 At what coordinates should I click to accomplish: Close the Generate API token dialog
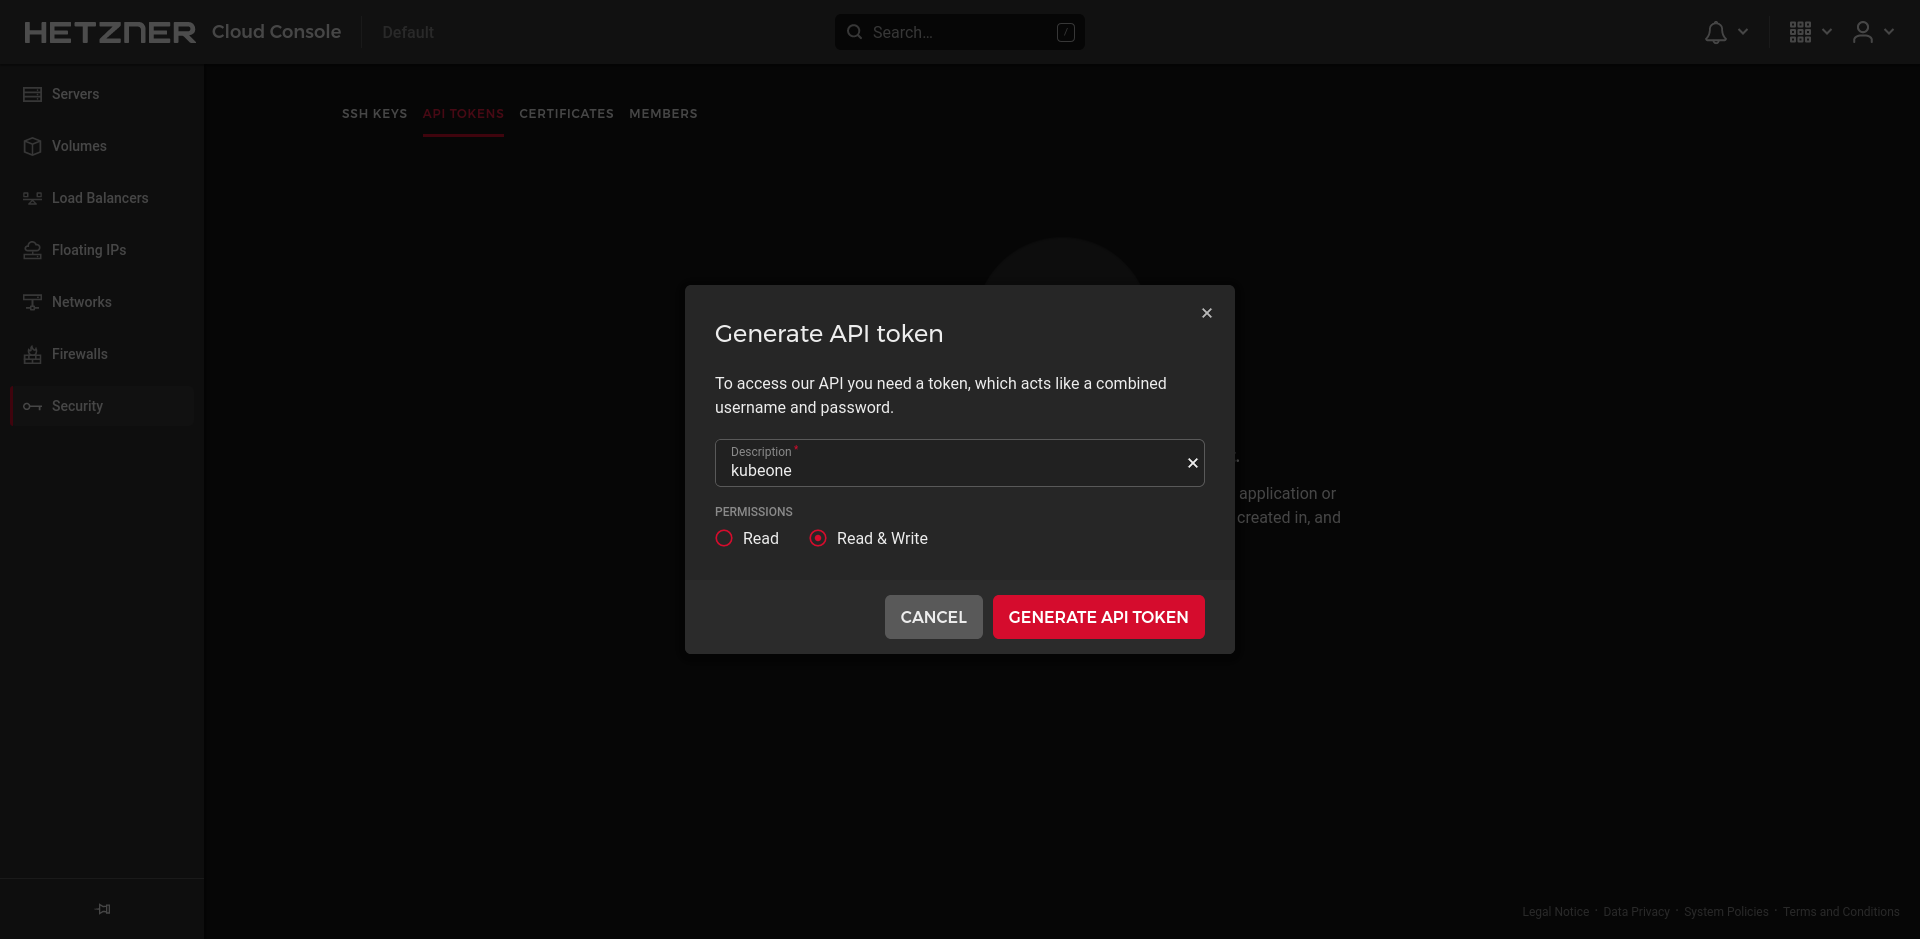pos(1207,313)
